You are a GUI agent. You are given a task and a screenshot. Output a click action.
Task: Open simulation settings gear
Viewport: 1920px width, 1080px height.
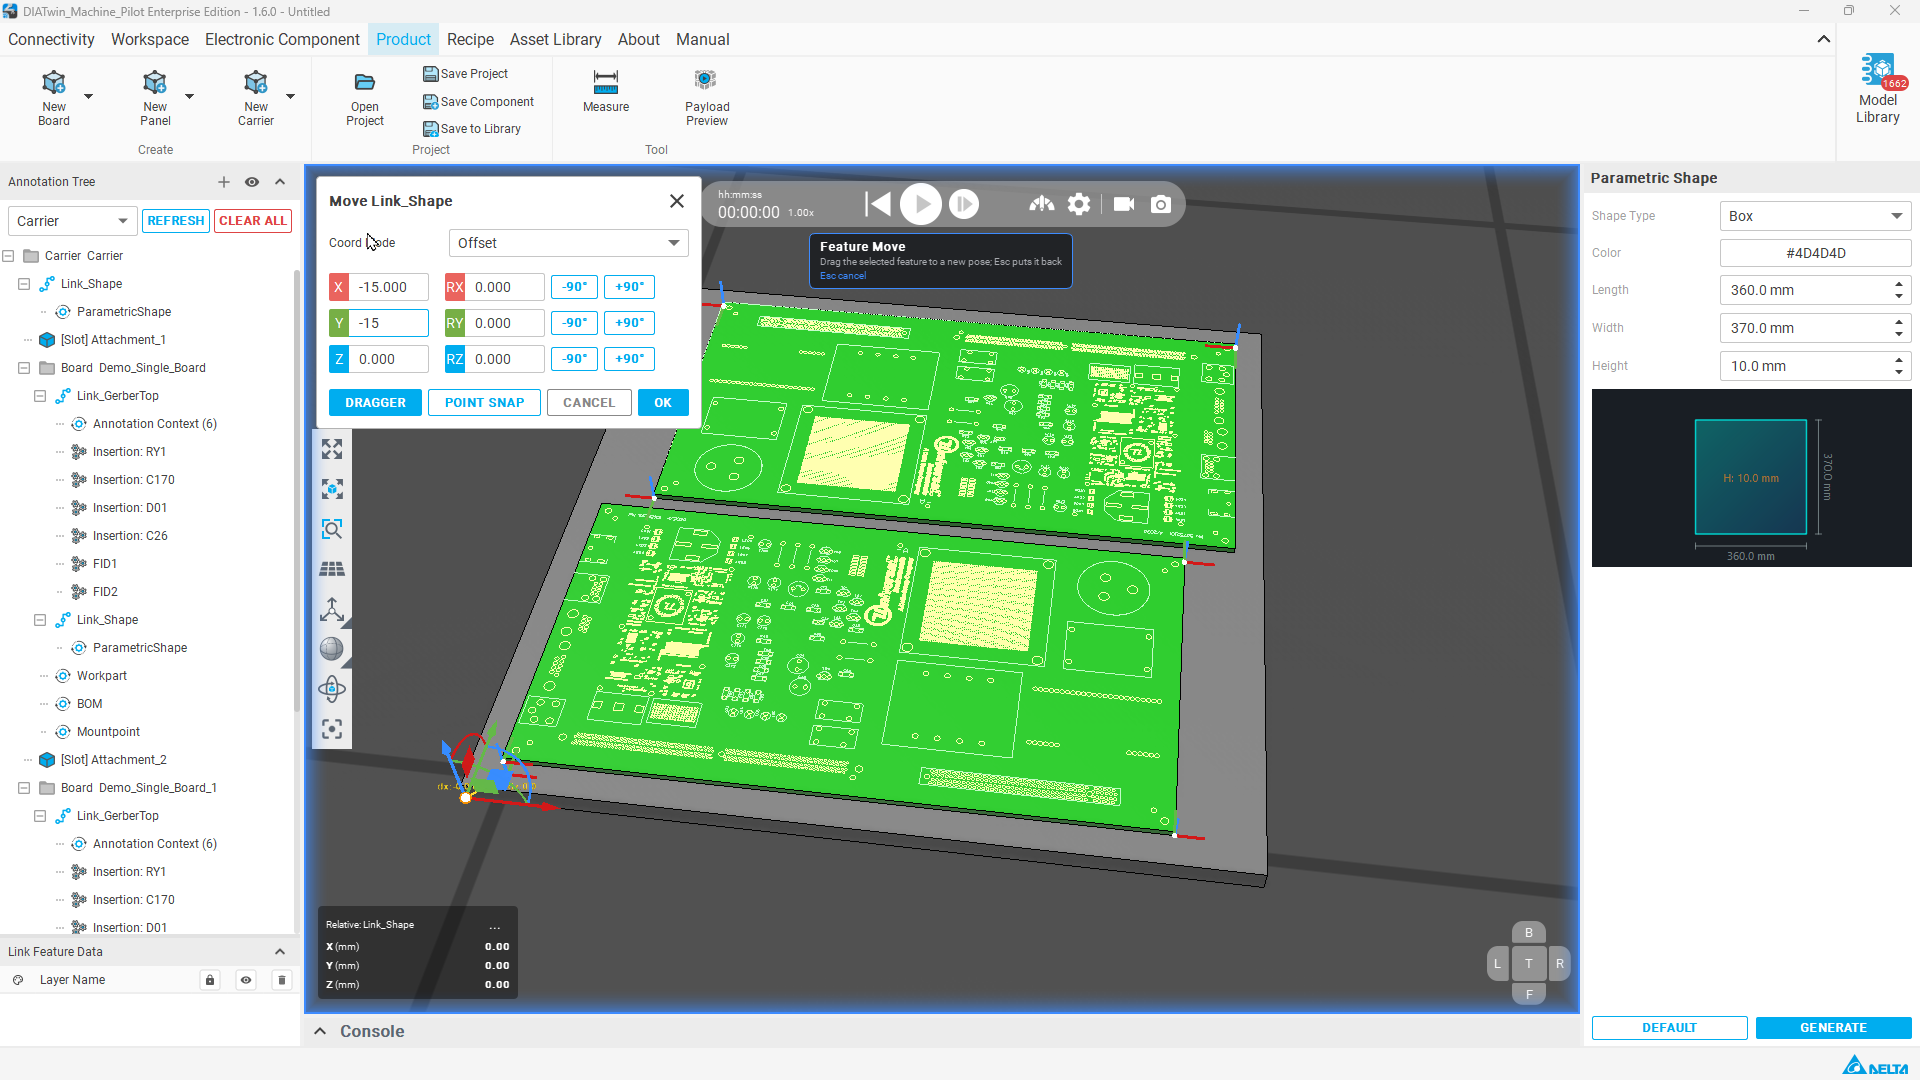(x=1079, y=204)
